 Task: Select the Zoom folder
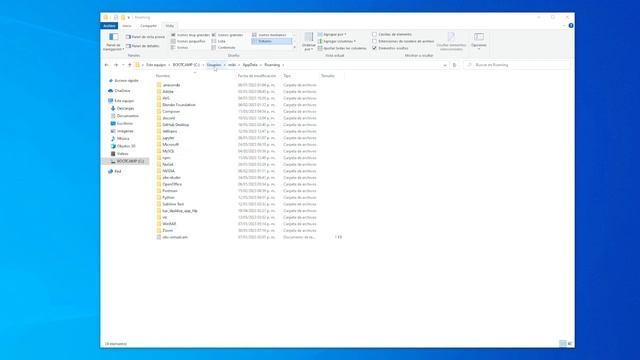tap(167, 231)
